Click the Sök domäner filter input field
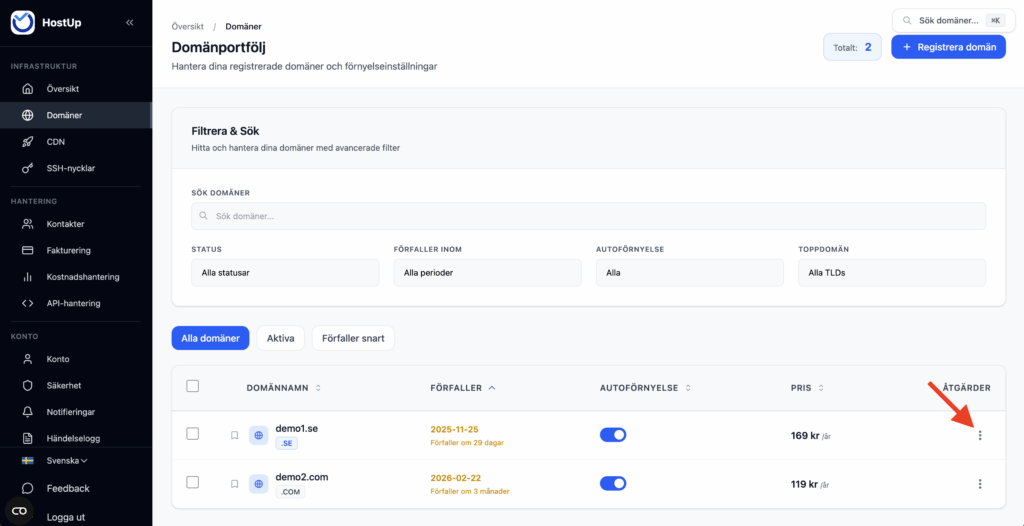Image resolution: width=1024 pixels, height=526 pixels. (x=588, y=216)
